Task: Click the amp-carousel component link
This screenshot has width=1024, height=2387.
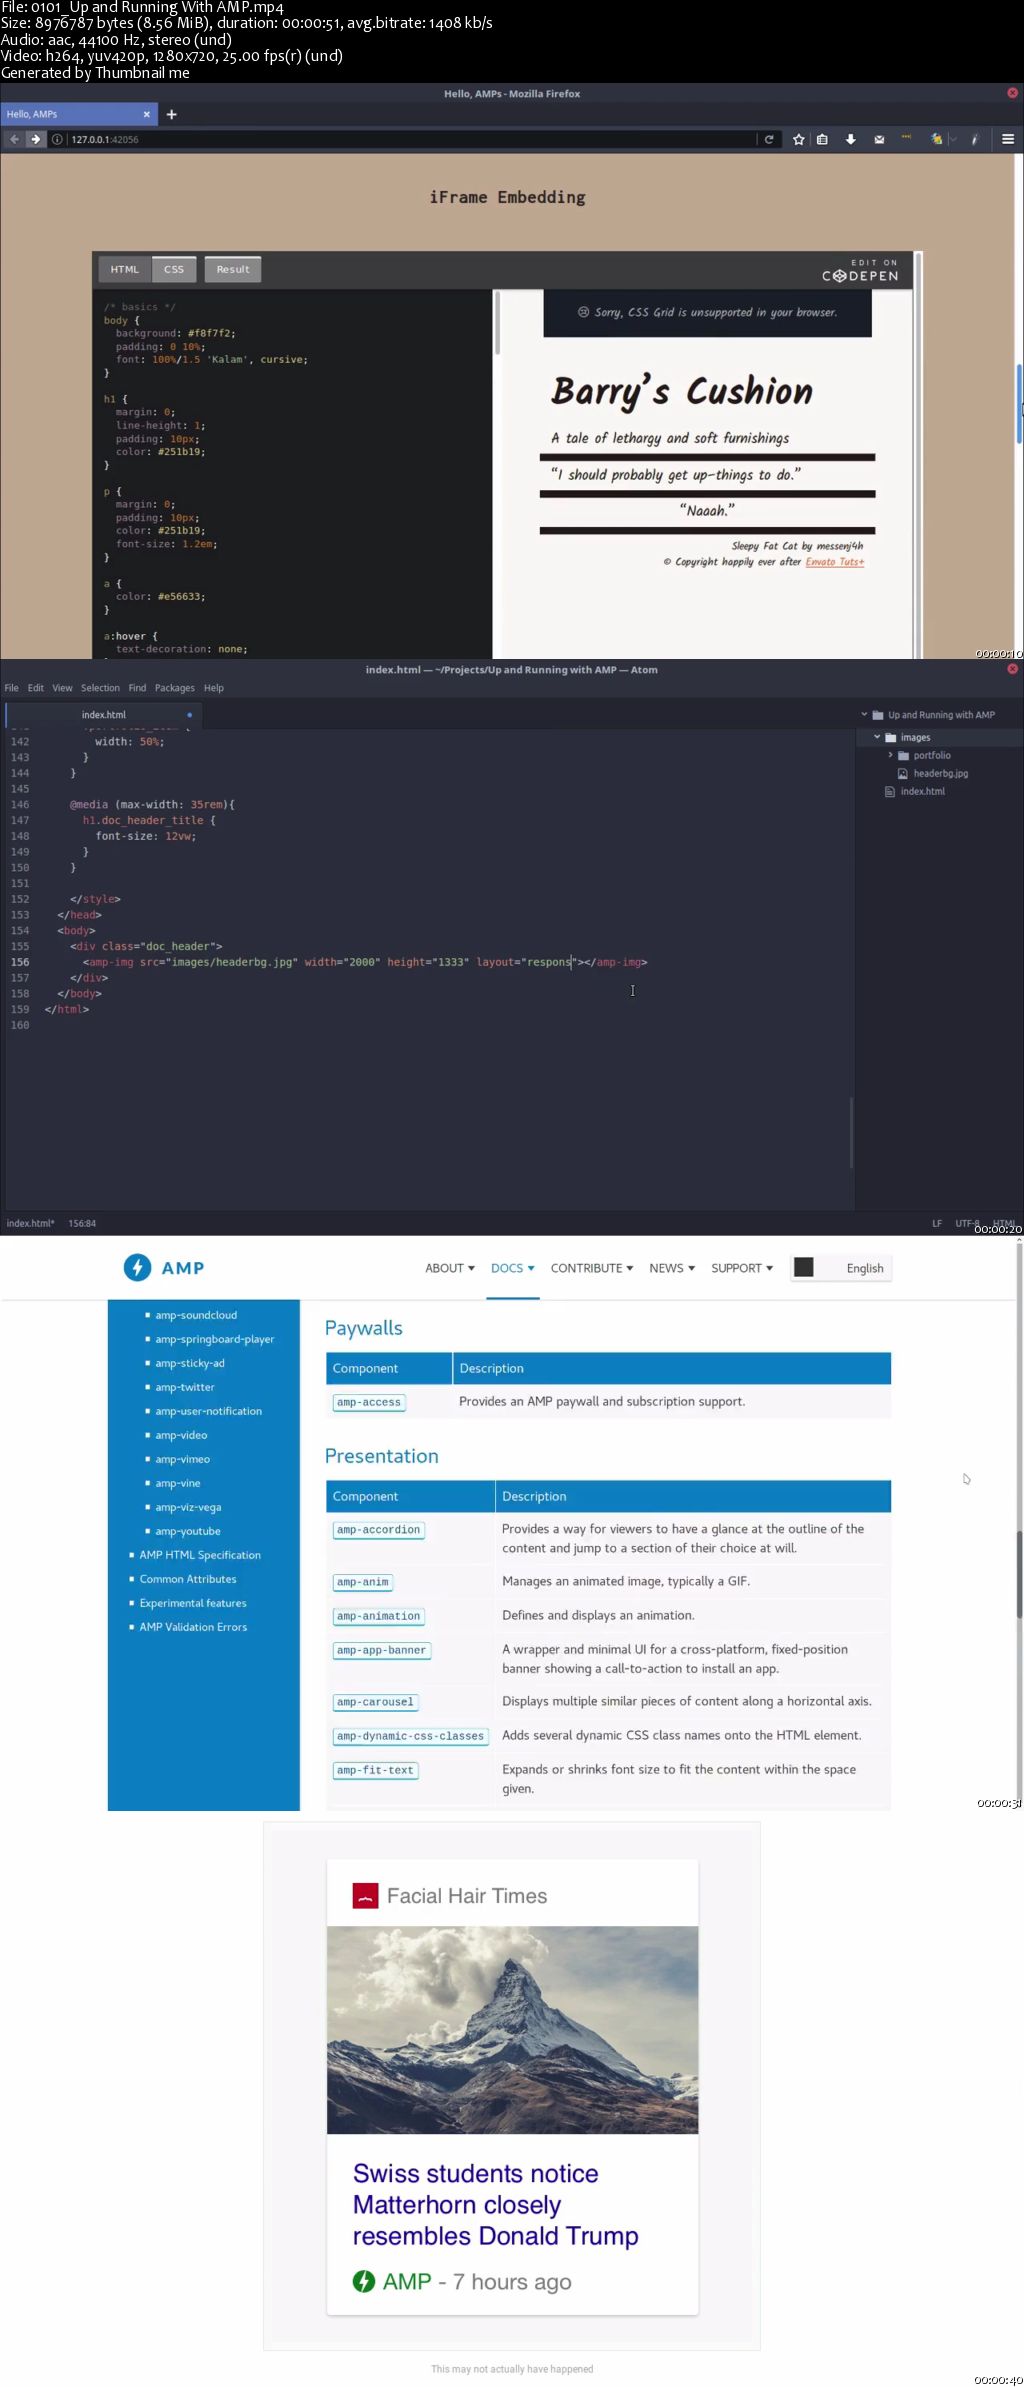Action: pos(375,1702)
